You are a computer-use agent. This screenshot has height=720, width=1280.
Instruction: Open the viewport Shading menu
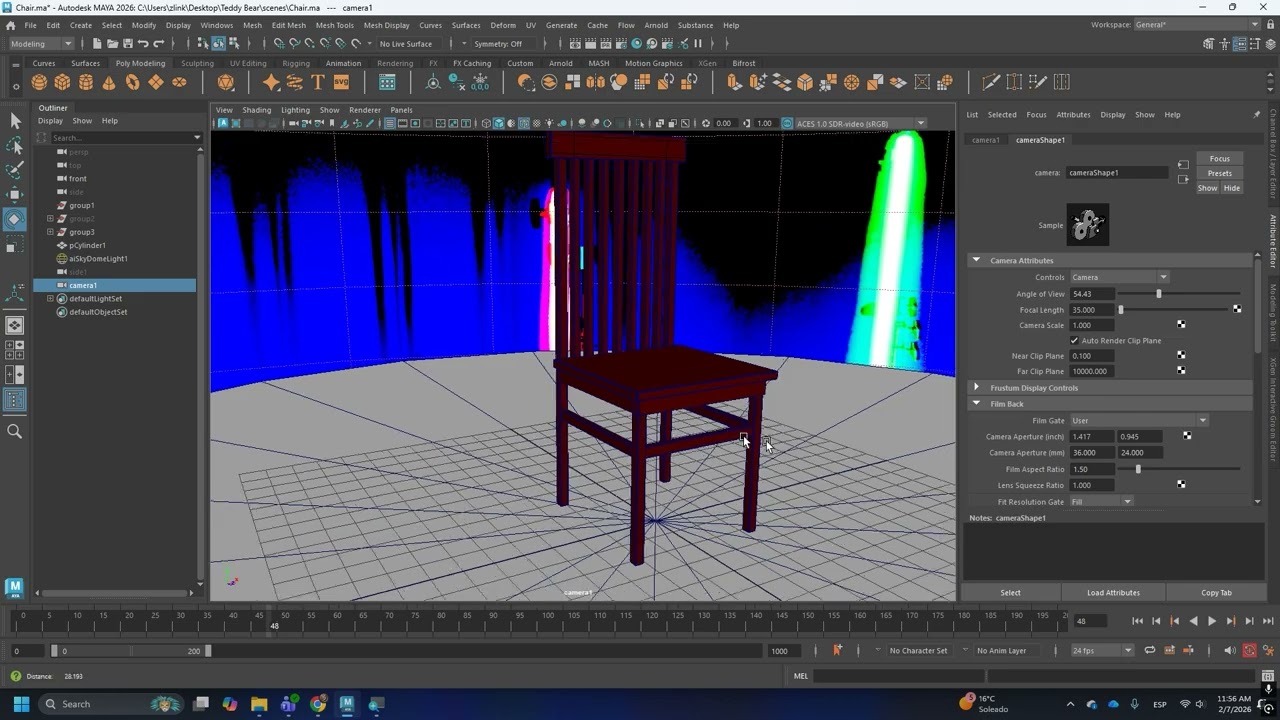[x=256, y=110]
